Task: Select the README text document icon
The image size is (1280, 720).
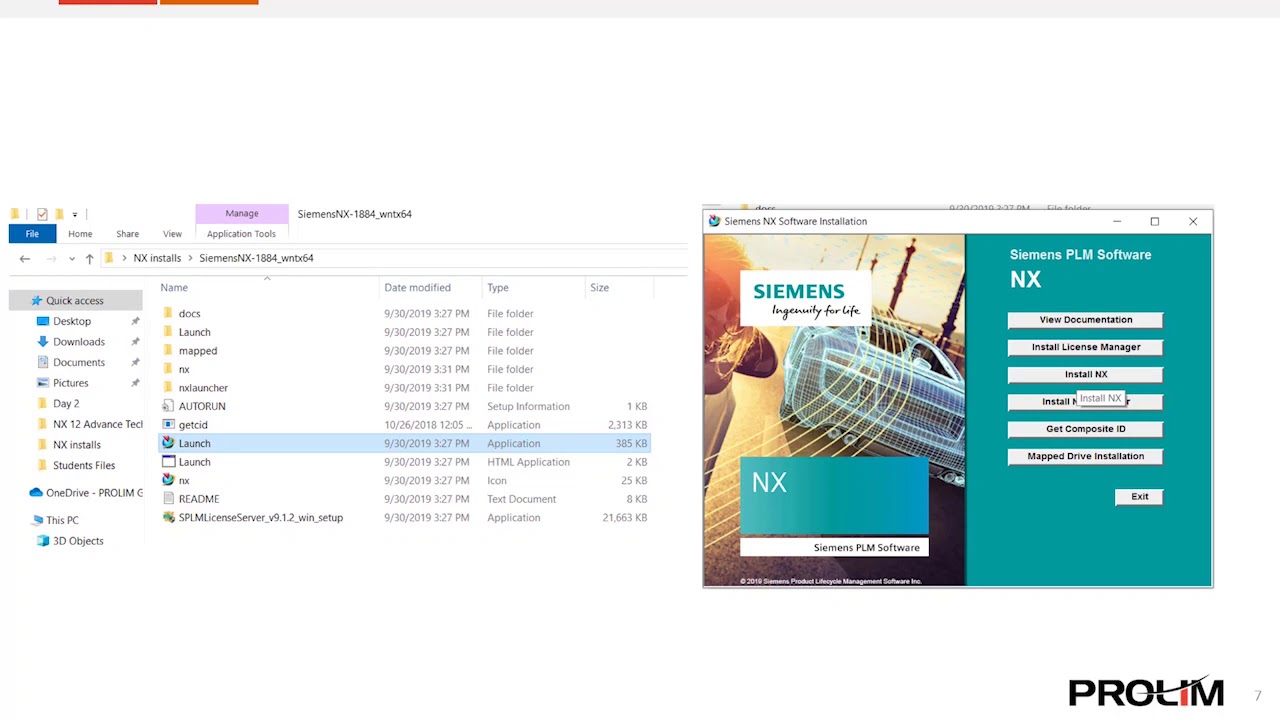Action: [x=168, y=499]
